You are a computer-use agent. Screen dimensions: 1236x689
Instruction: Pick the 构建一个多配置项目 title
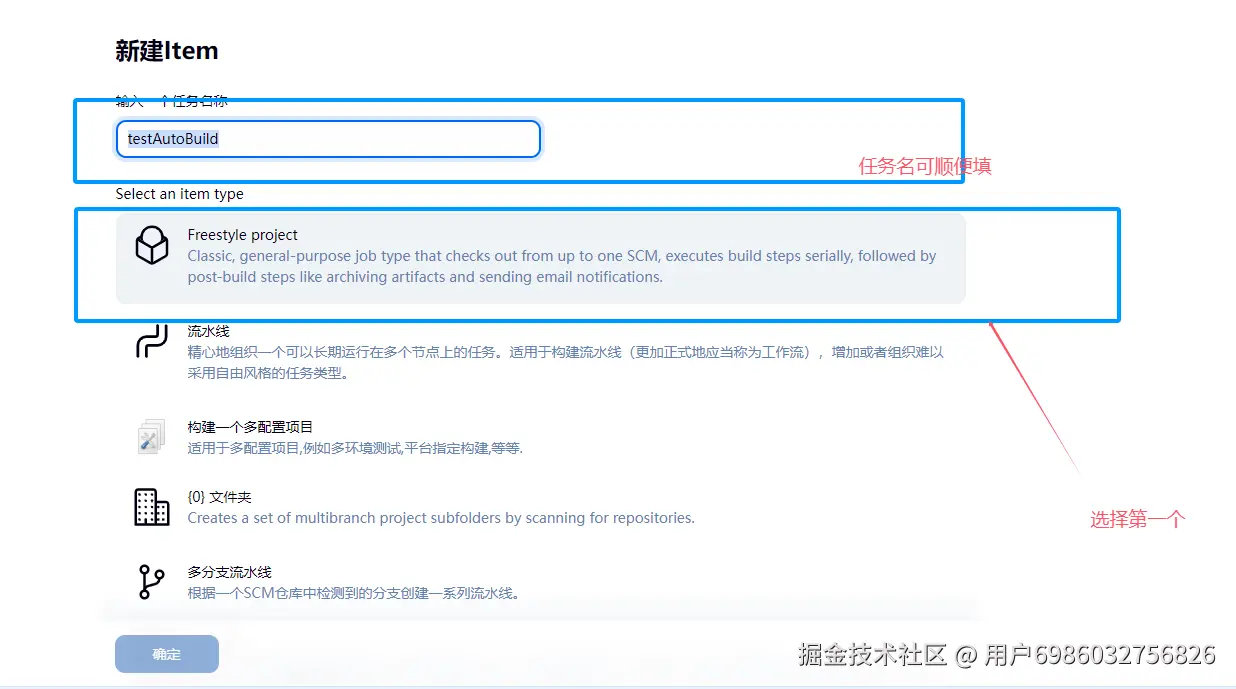(250, 427)
